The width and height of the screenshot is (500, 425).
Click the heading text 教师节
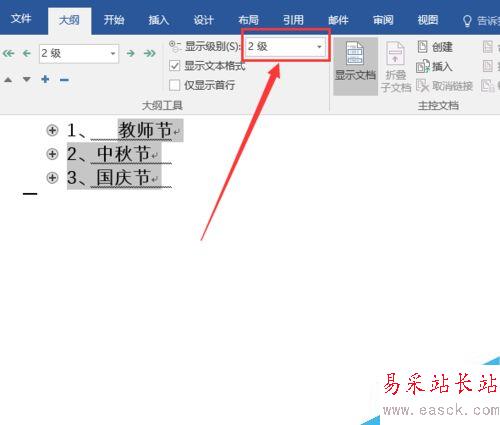pyautogui.click(x=145, y=130)
